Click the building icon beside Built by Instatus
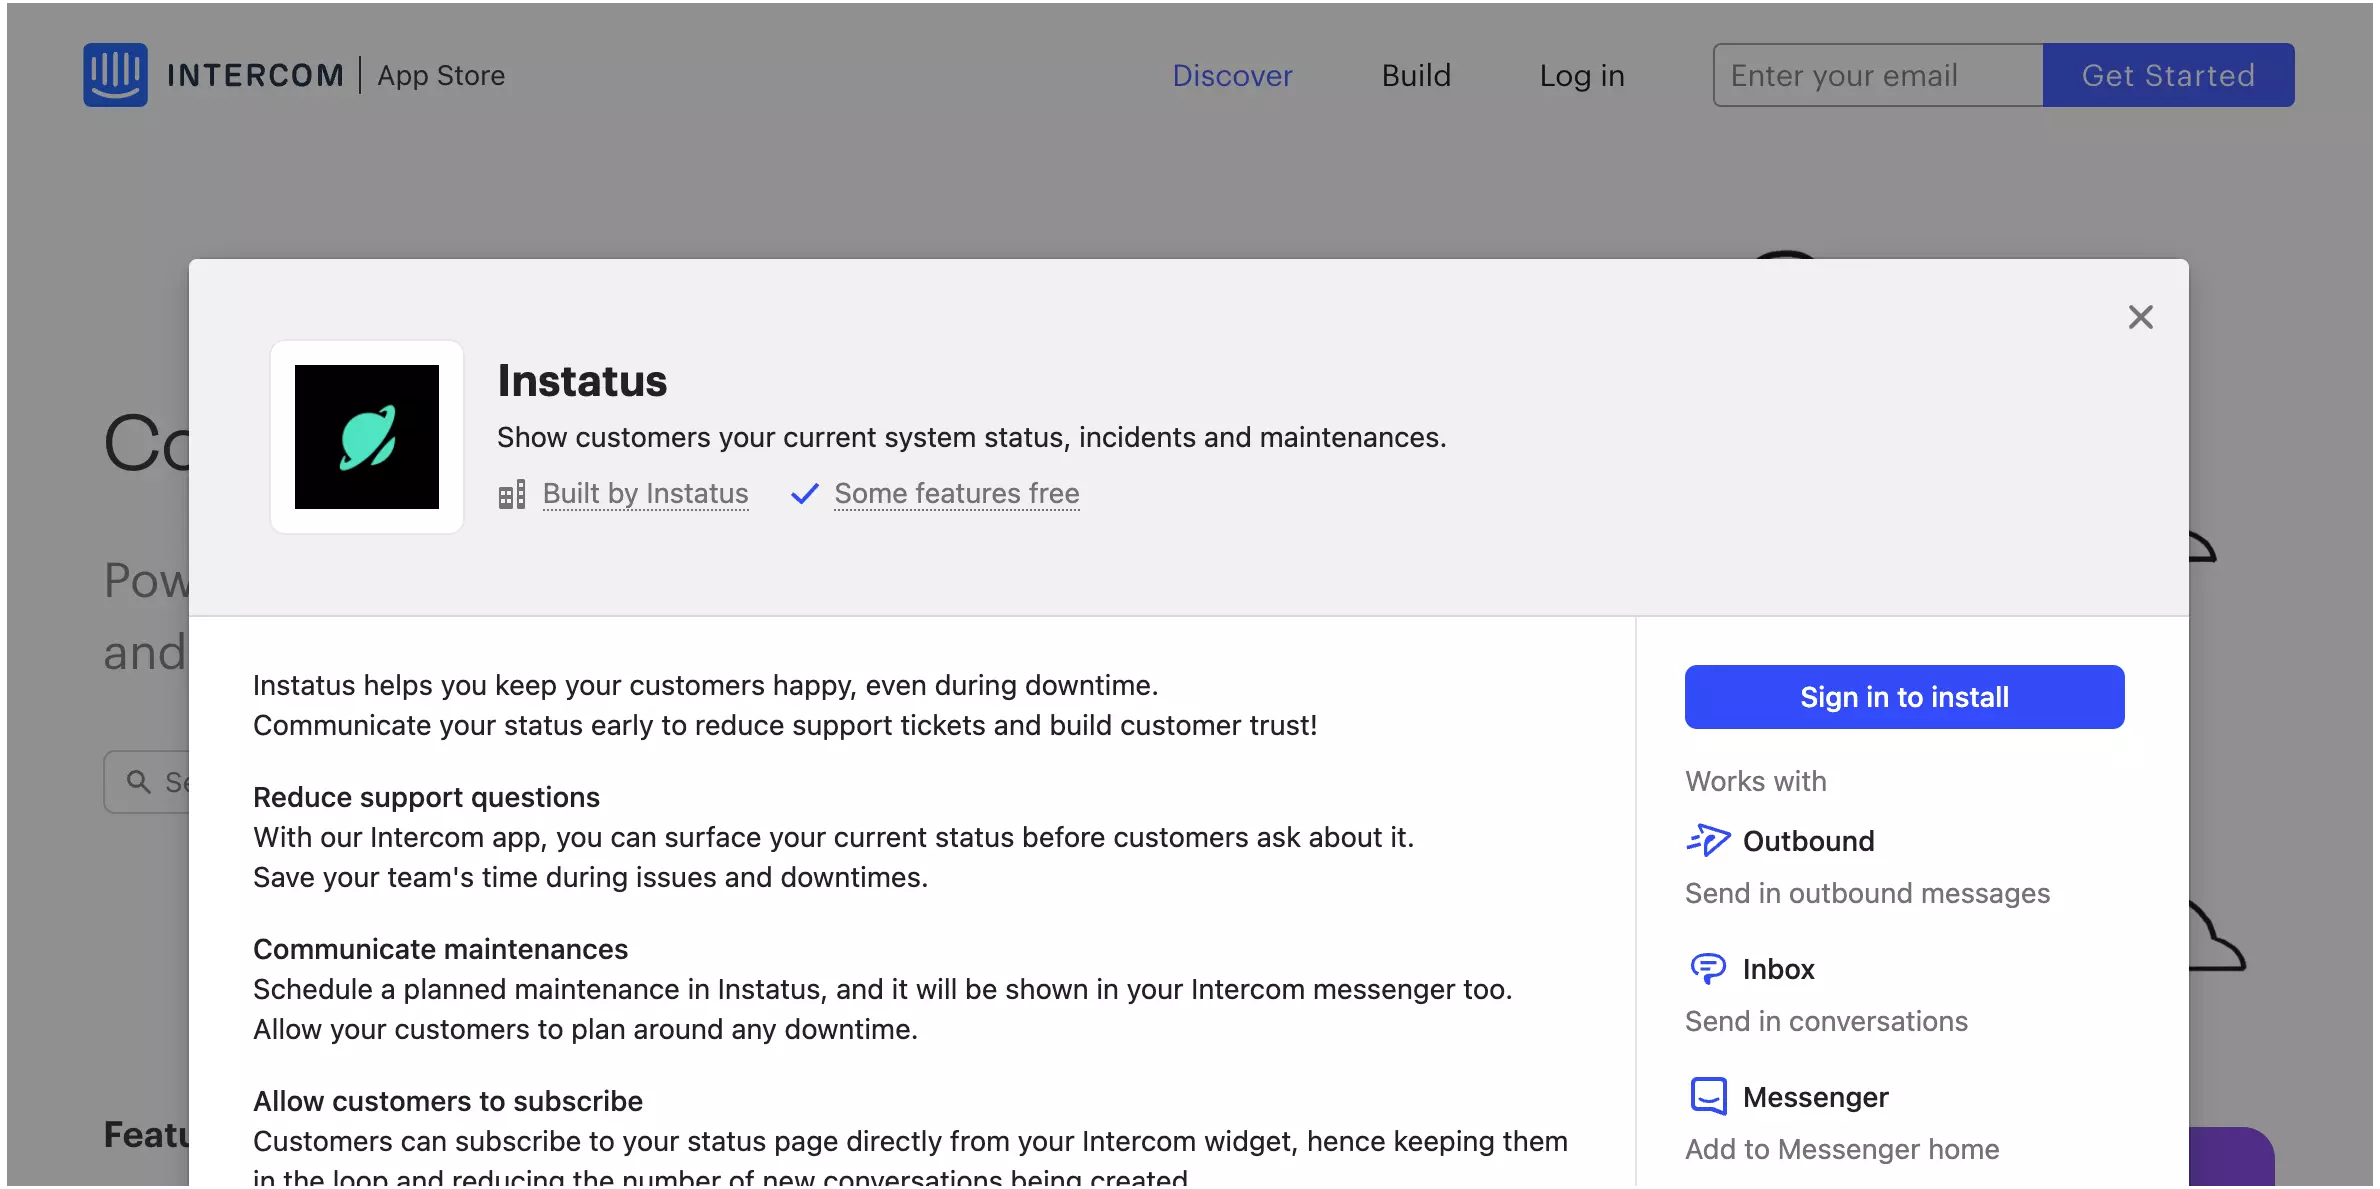 coord(512,494)
